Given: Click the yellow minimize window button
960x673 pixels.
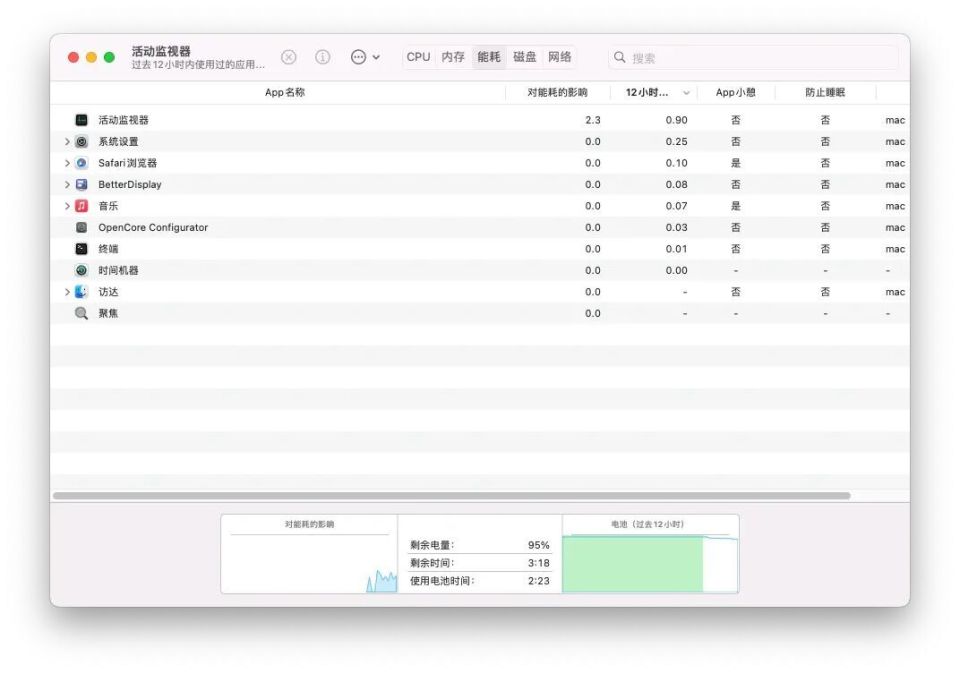Looking at the screenshot, I should (x=91, y=57).
